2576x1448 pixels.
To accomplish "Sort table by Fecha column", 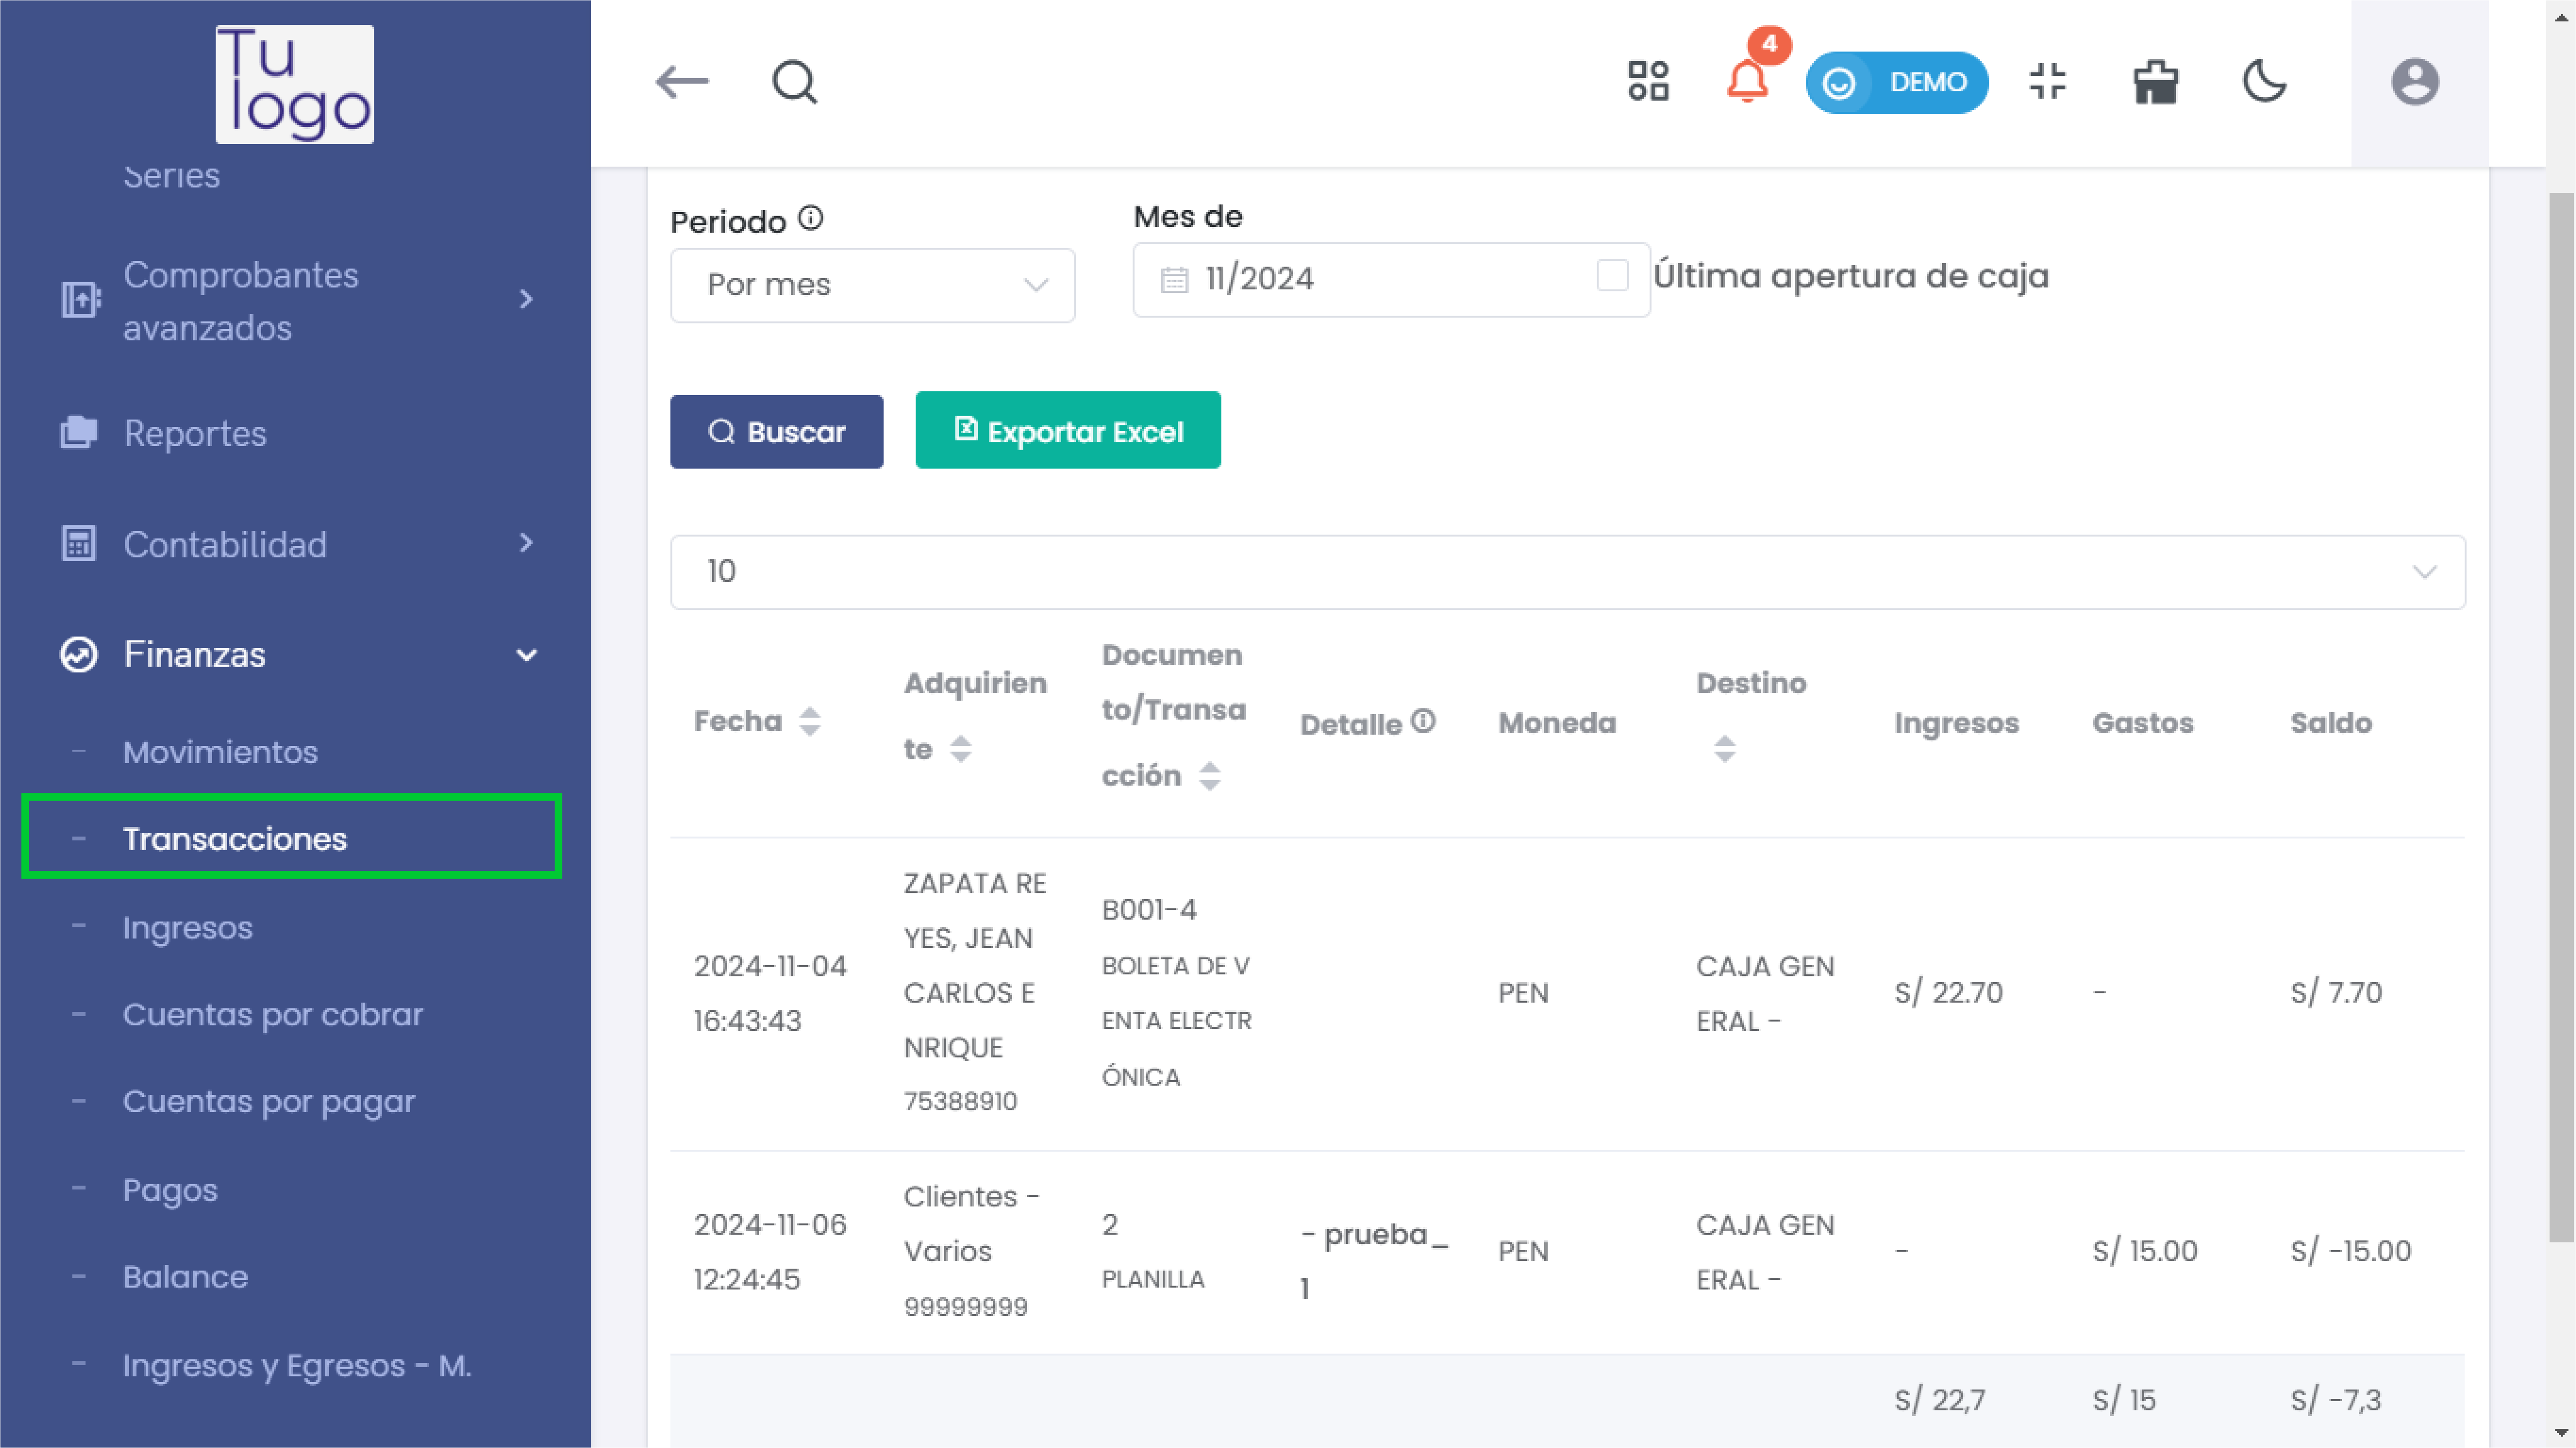I will pos(810,721).
